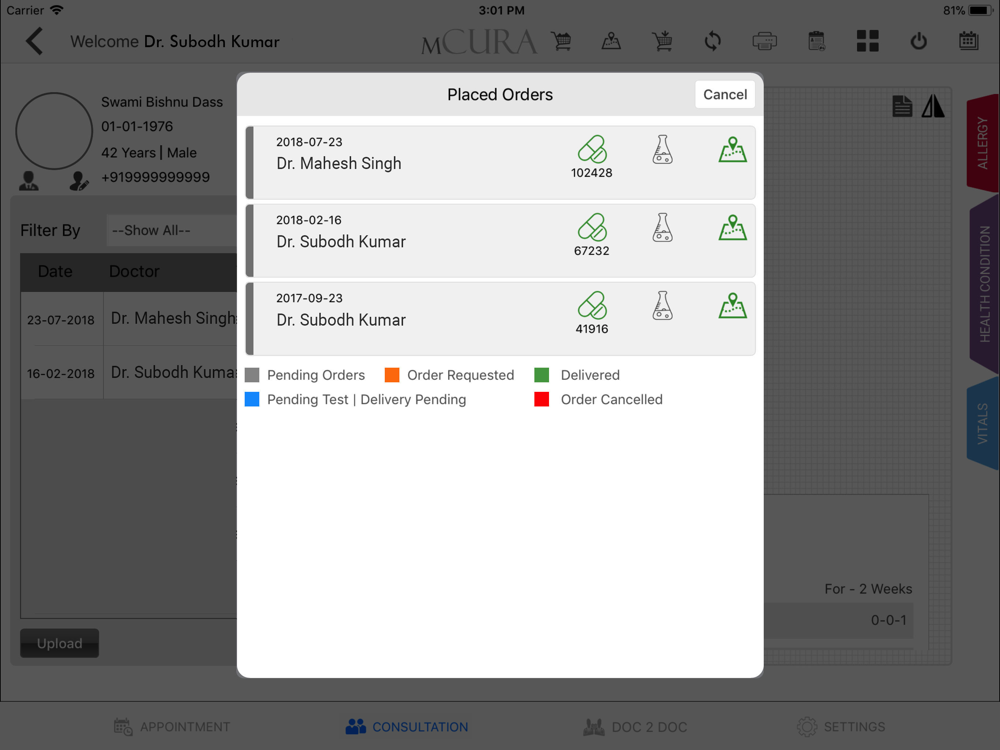Image resolution: width=1000 pixels, height=750 pixels.
Task: Tap the printer icon in toolbar
Action: [764, 41]
